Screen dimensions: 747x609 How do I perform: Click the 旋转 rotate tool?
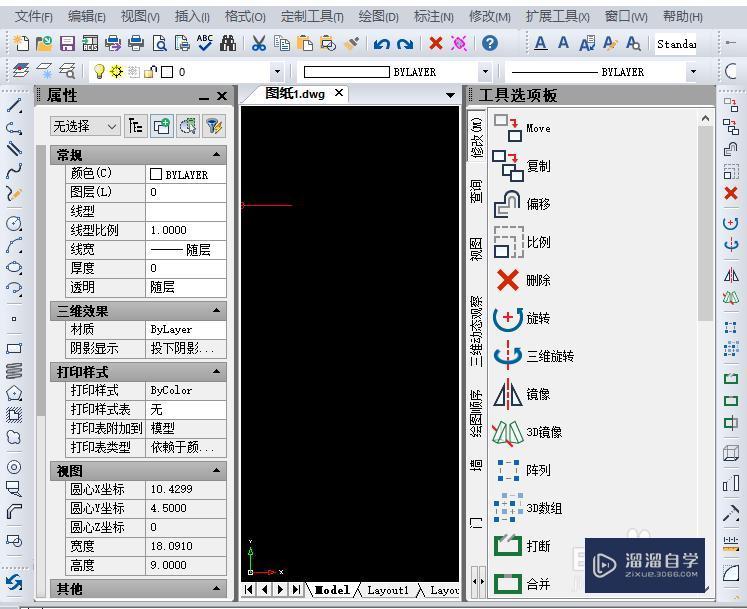tap(523, 318)
